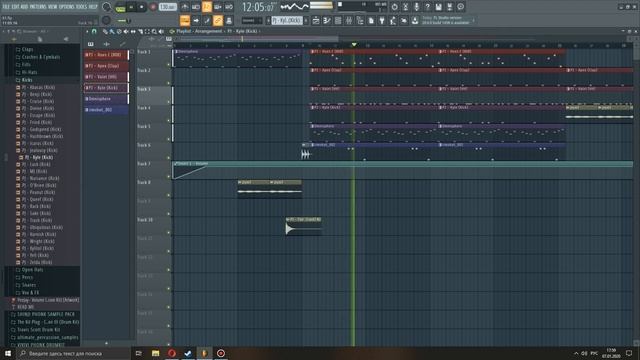640x360 pixels.
Task: Show pattern clips in picker via piano icon
Action: [x=90, y=44]
